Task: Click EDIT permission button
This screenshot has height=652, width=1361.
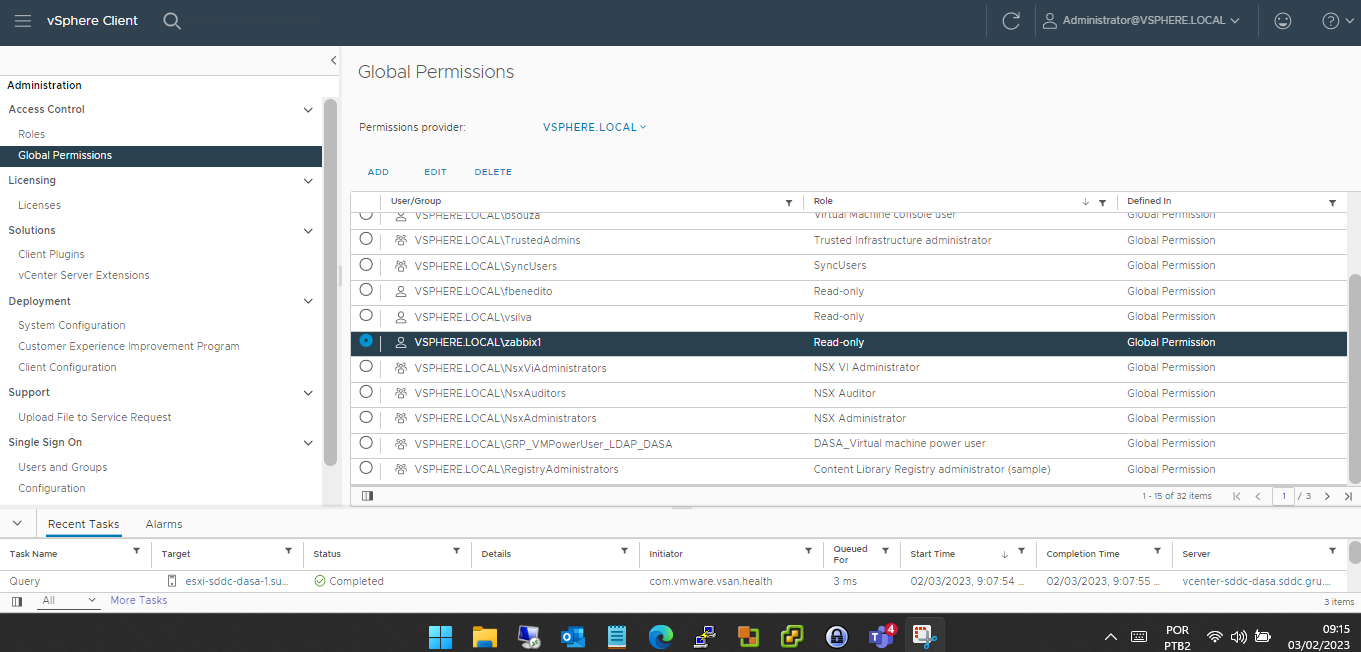Action: tap(435, 172)
